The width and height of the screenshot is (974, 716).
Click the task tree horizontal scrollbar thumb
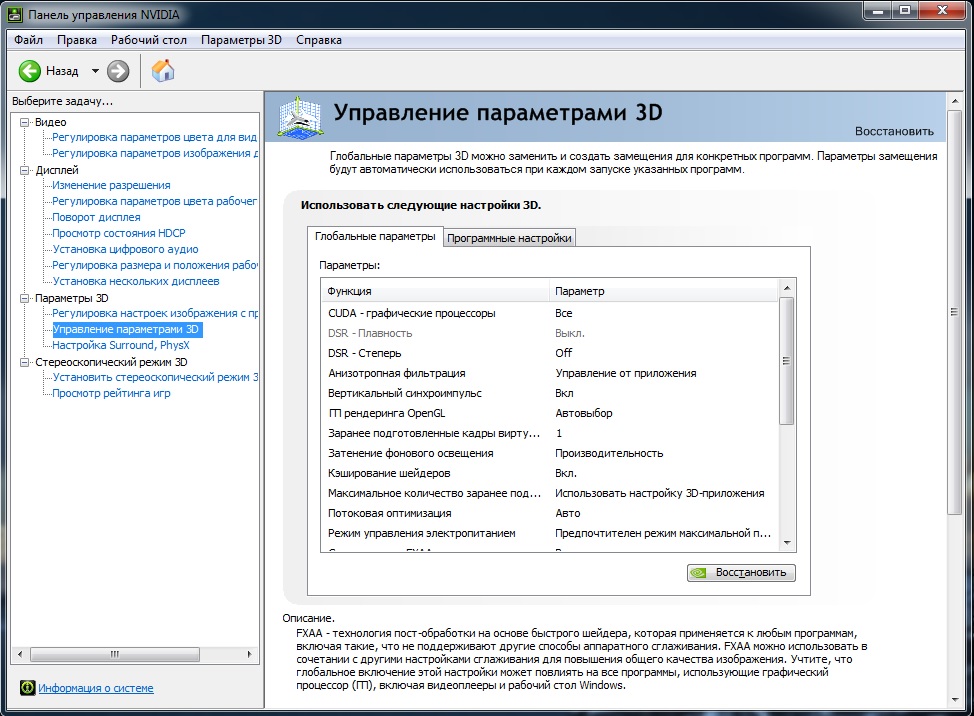click(115, 654)
